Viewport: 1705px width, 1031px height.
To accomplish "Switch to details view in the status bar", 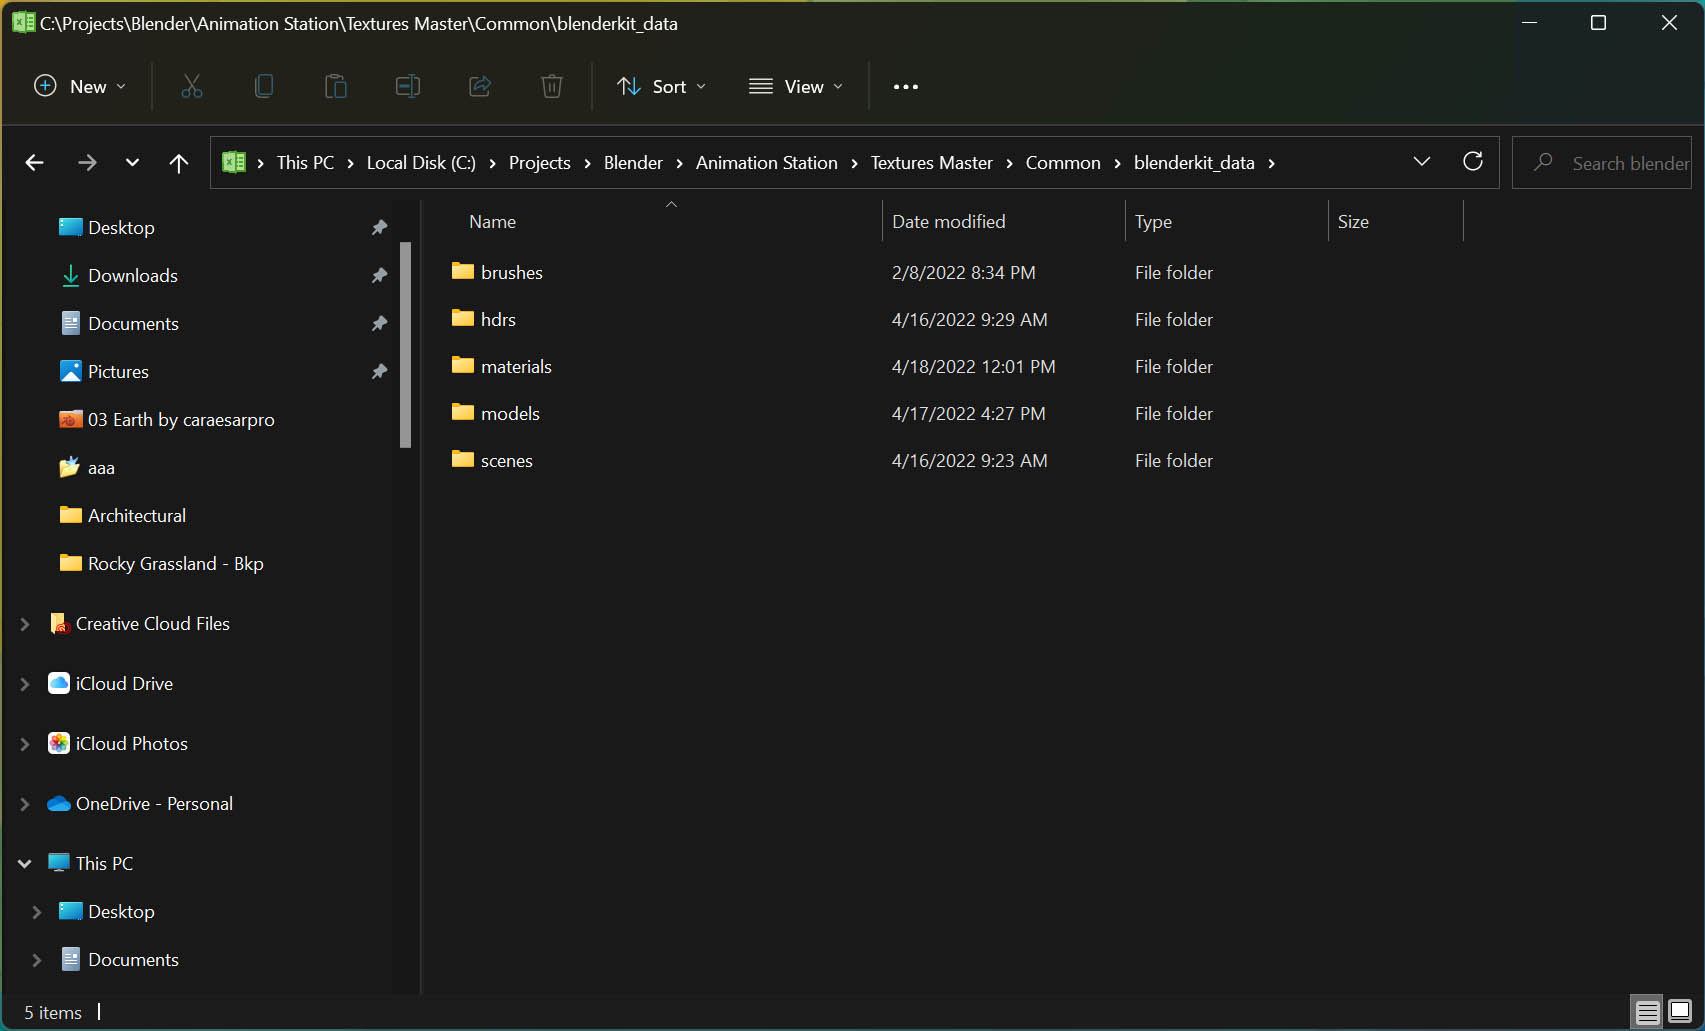I will click(1646, 1011).
